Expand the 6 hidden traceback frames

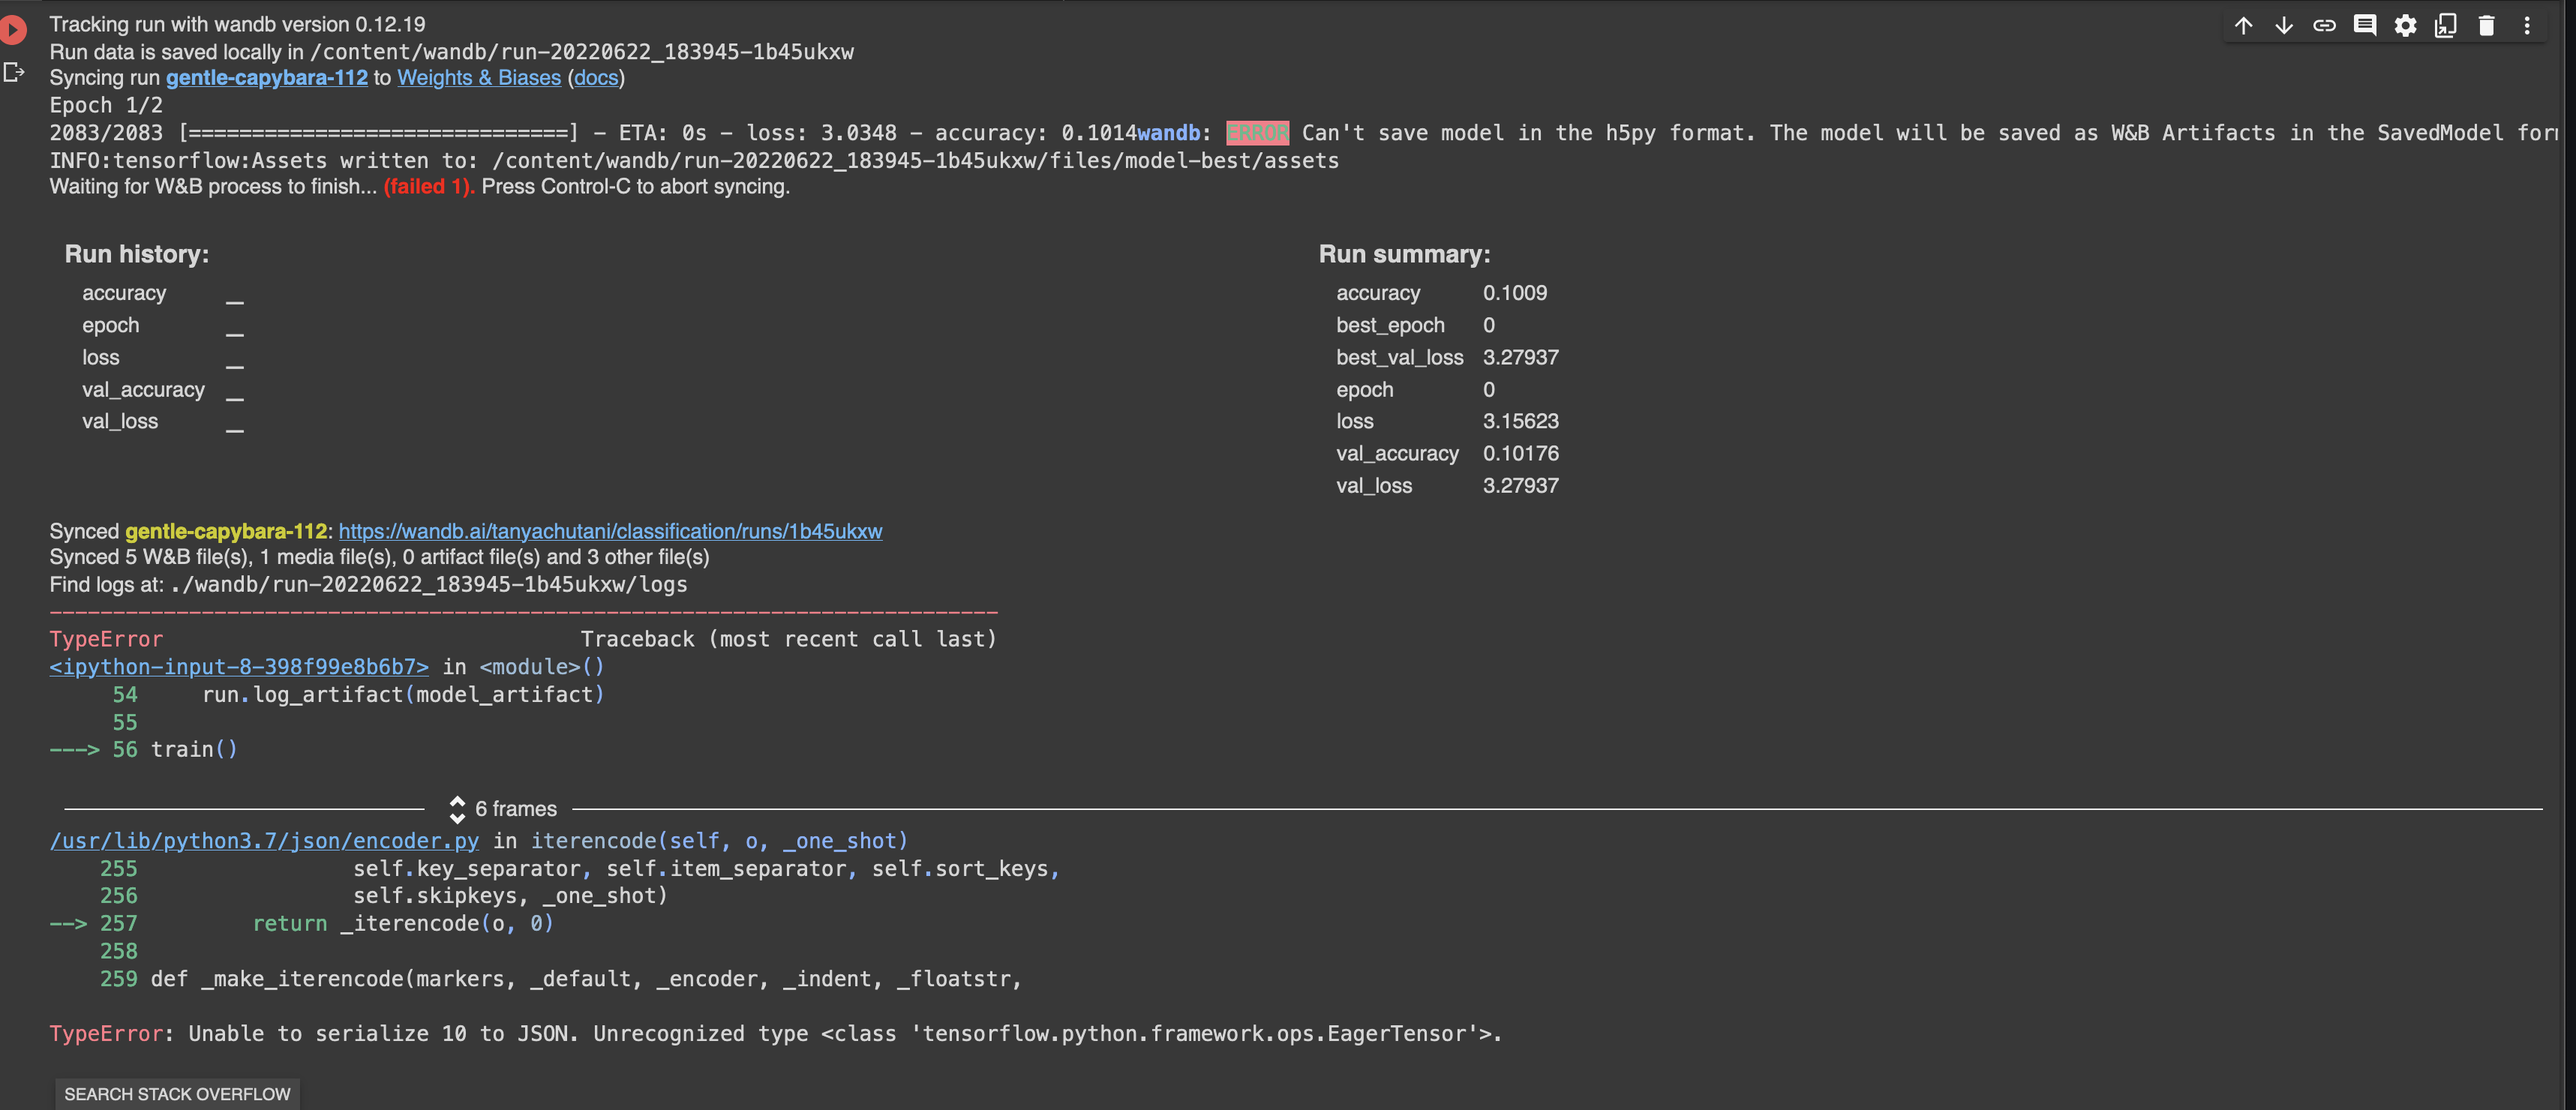[516, 808]
